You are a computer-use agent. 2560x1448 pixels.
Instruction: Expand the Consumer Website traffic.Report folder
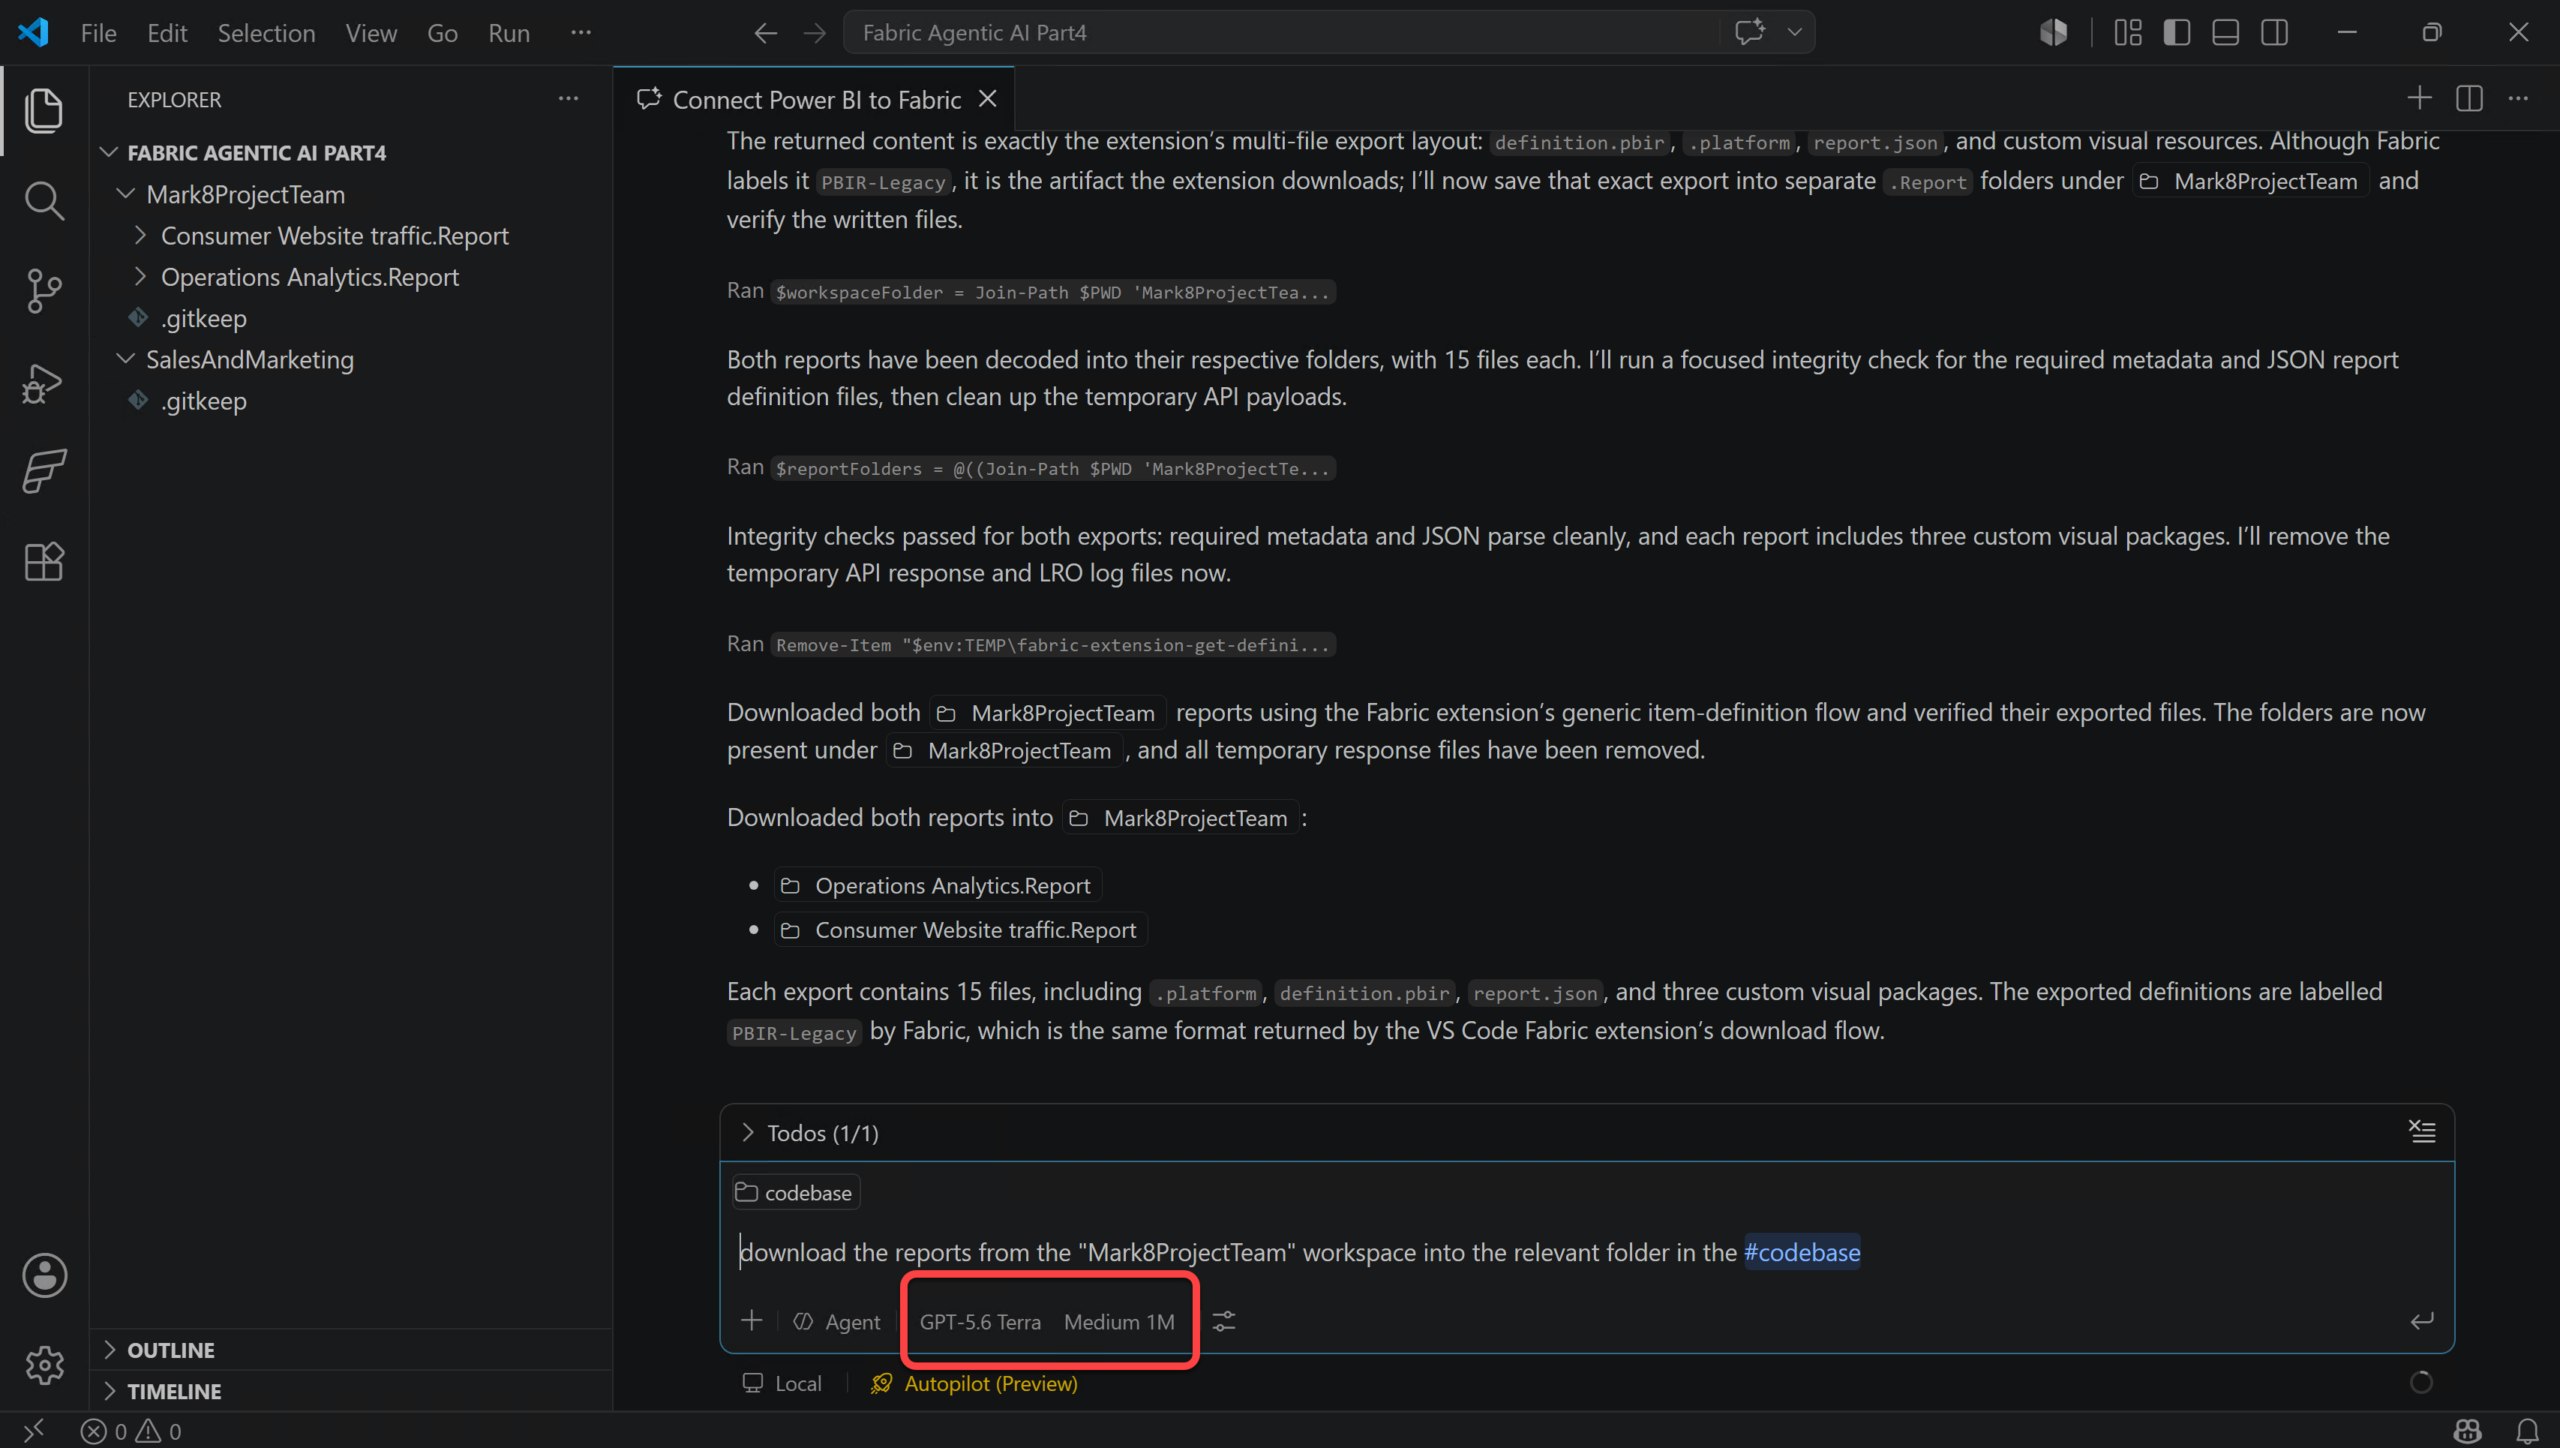tap(140, 235)
